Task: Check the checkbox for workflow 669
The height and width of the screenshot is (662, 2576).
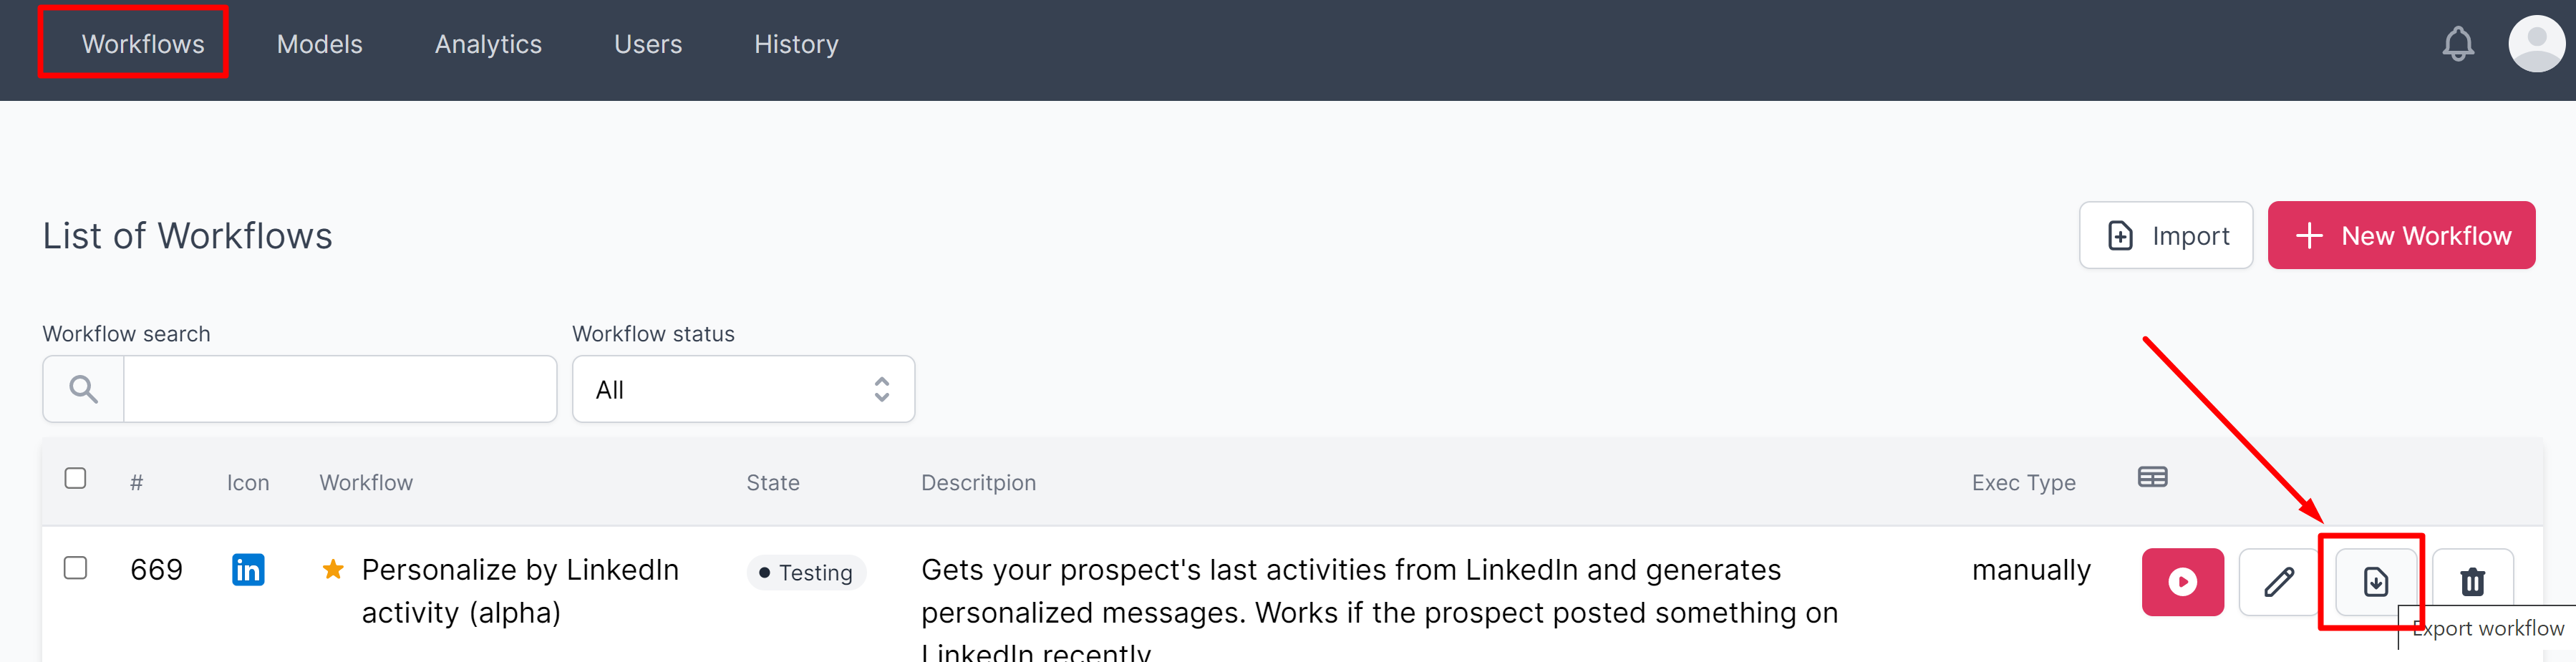Action: click(75, 568)
